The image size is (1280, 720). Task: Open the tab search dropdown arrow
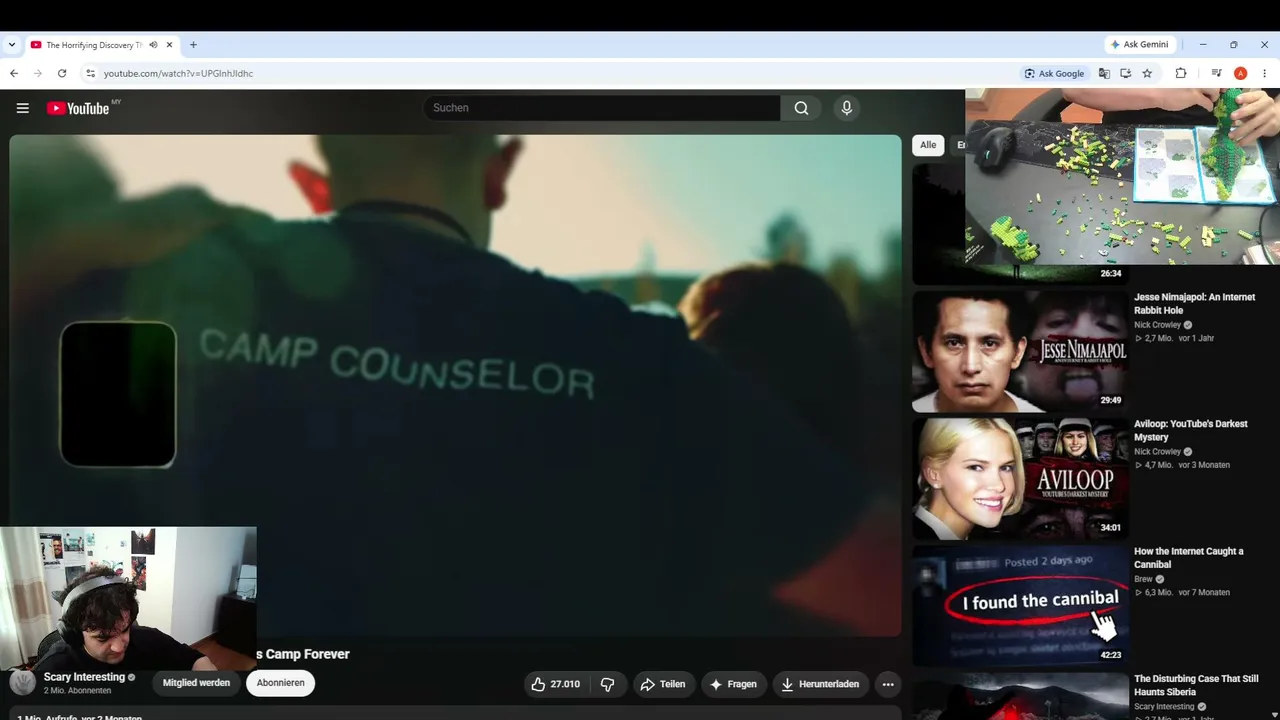click(12, 45)
